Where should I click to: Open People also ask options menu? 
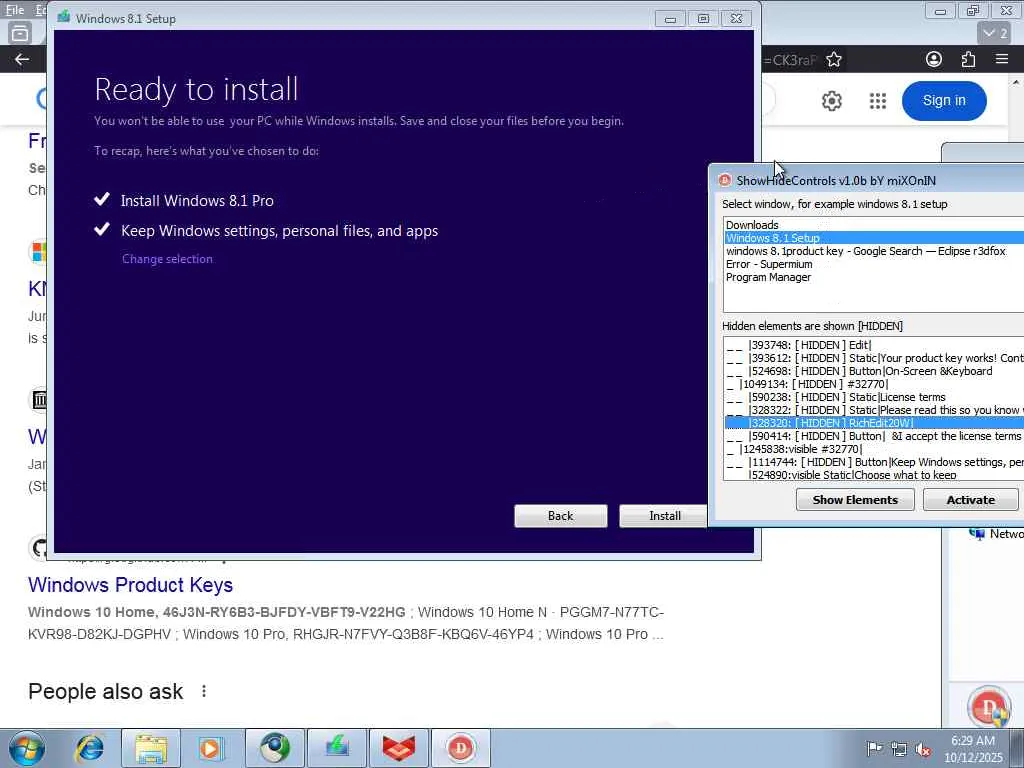(204, 691)
